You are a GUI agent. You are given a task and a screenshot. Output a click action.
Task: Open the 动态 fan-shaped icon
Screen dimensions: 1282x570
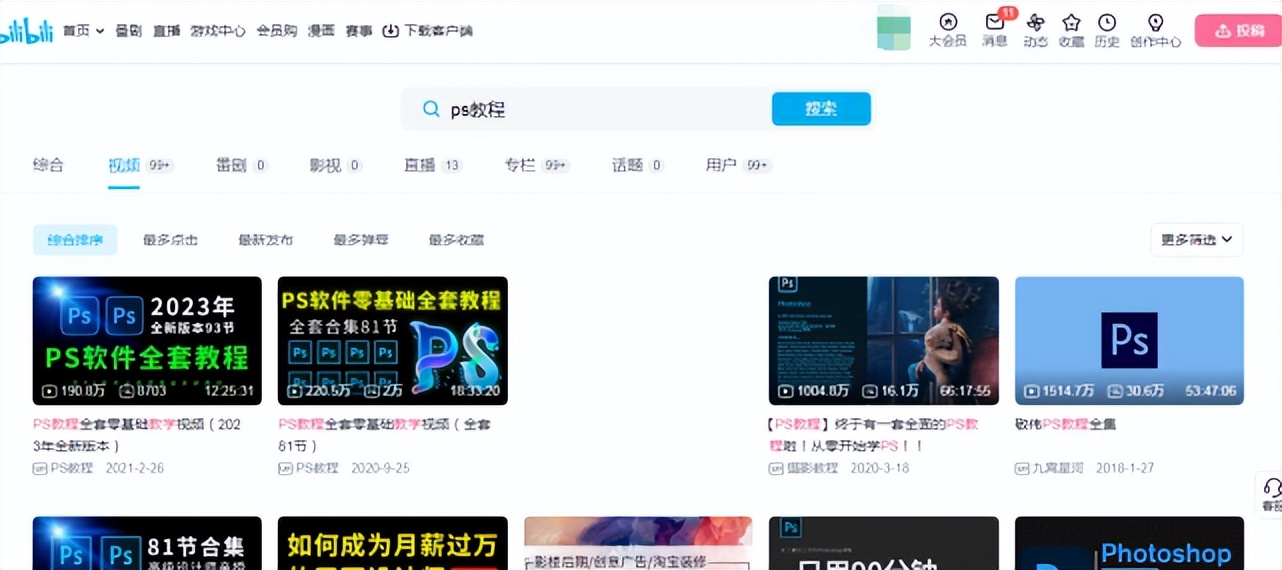pos(1035,30)
